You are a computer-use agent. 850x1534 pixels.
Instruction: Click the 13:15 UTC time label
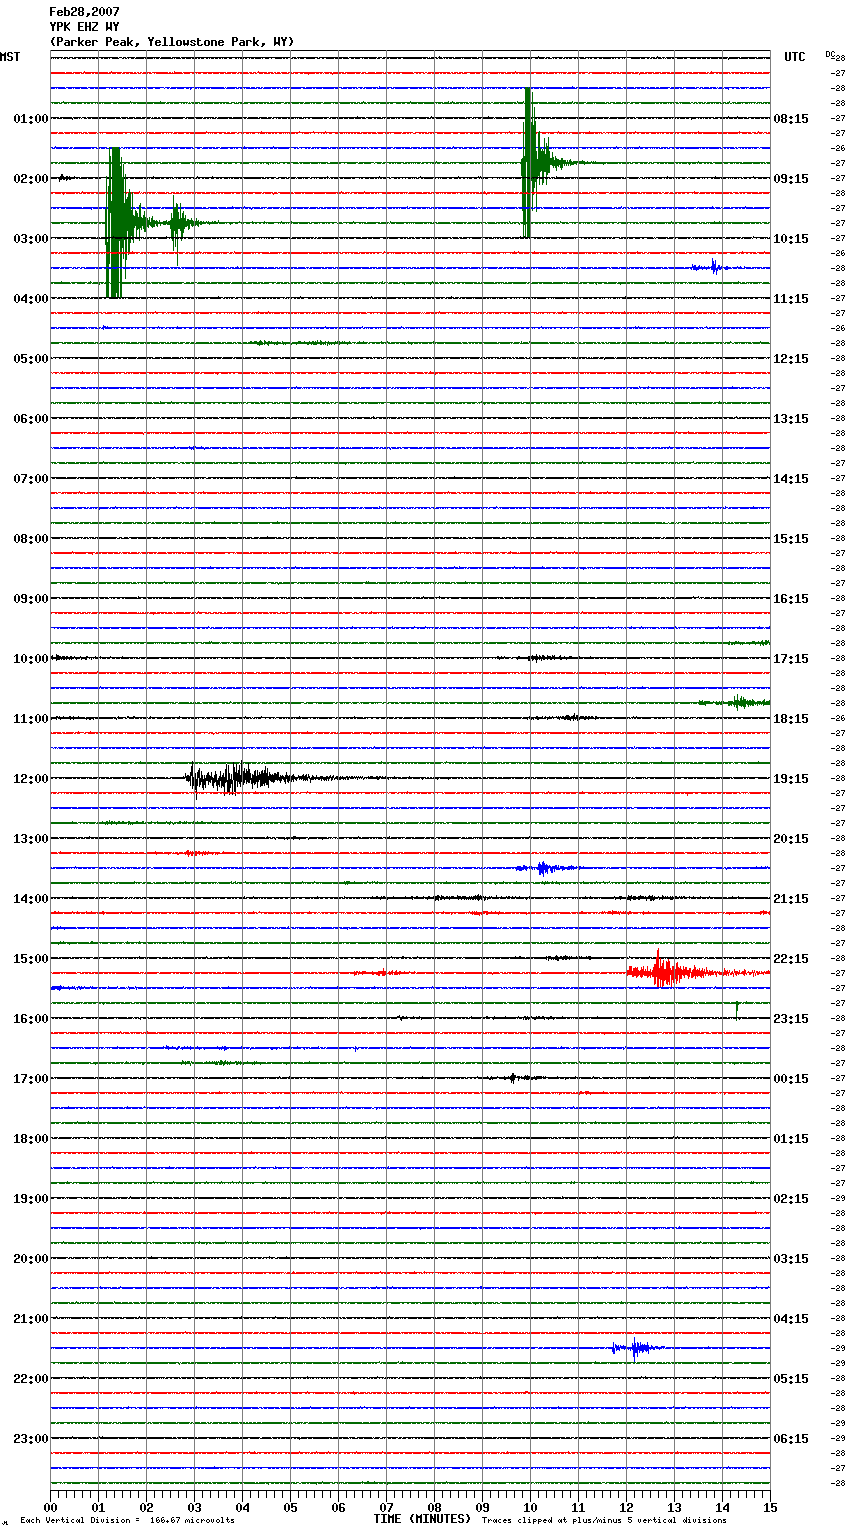click(x=791, y=419)
